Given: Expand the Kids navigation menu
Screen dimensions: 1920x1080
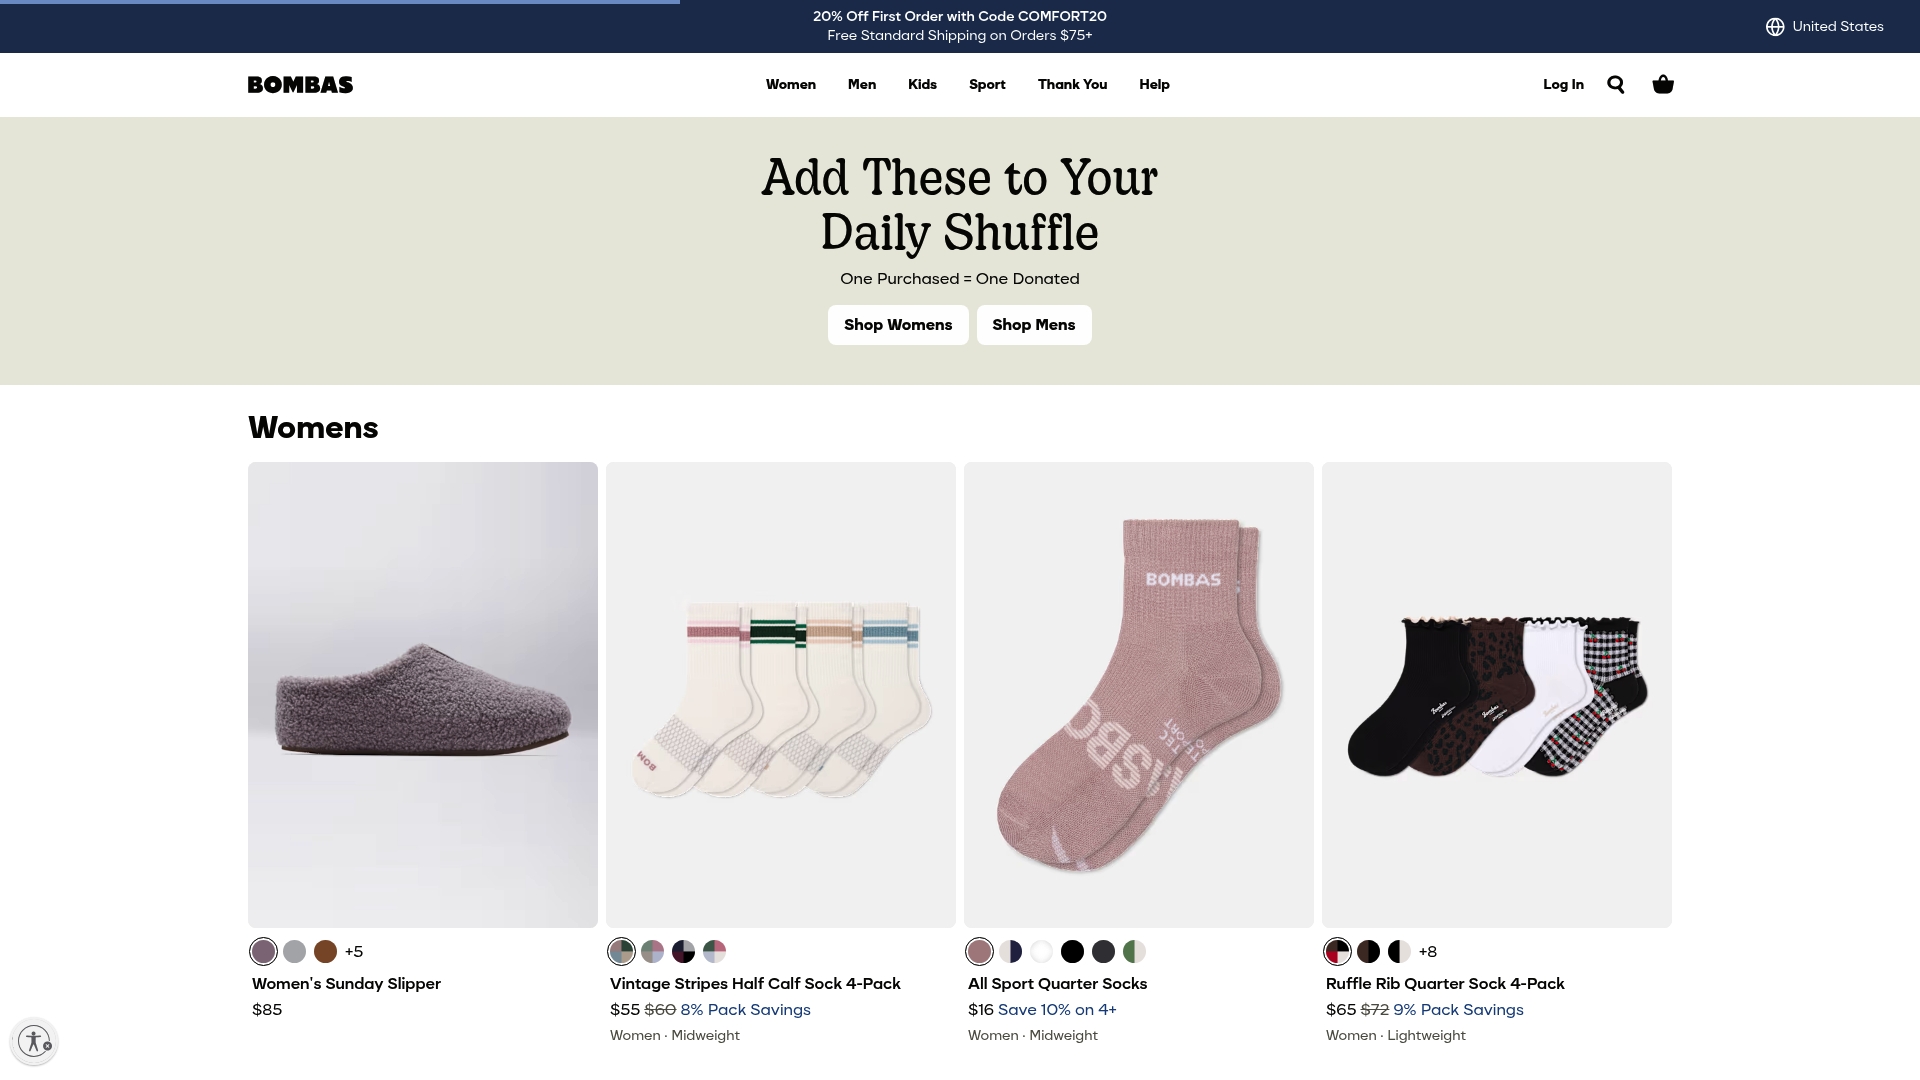Looking at the screenshot, I should (922, 84).
